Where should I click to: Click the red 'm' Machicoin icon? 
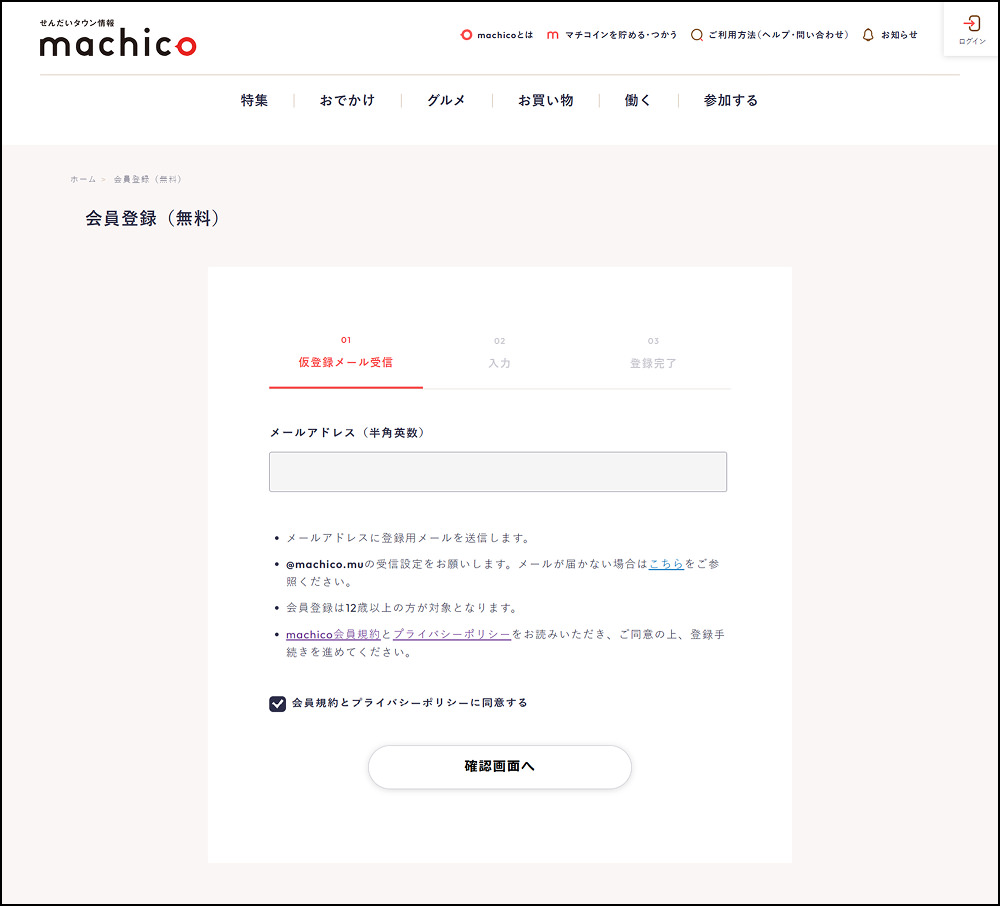pyautogui.click(x=553, y=35)
